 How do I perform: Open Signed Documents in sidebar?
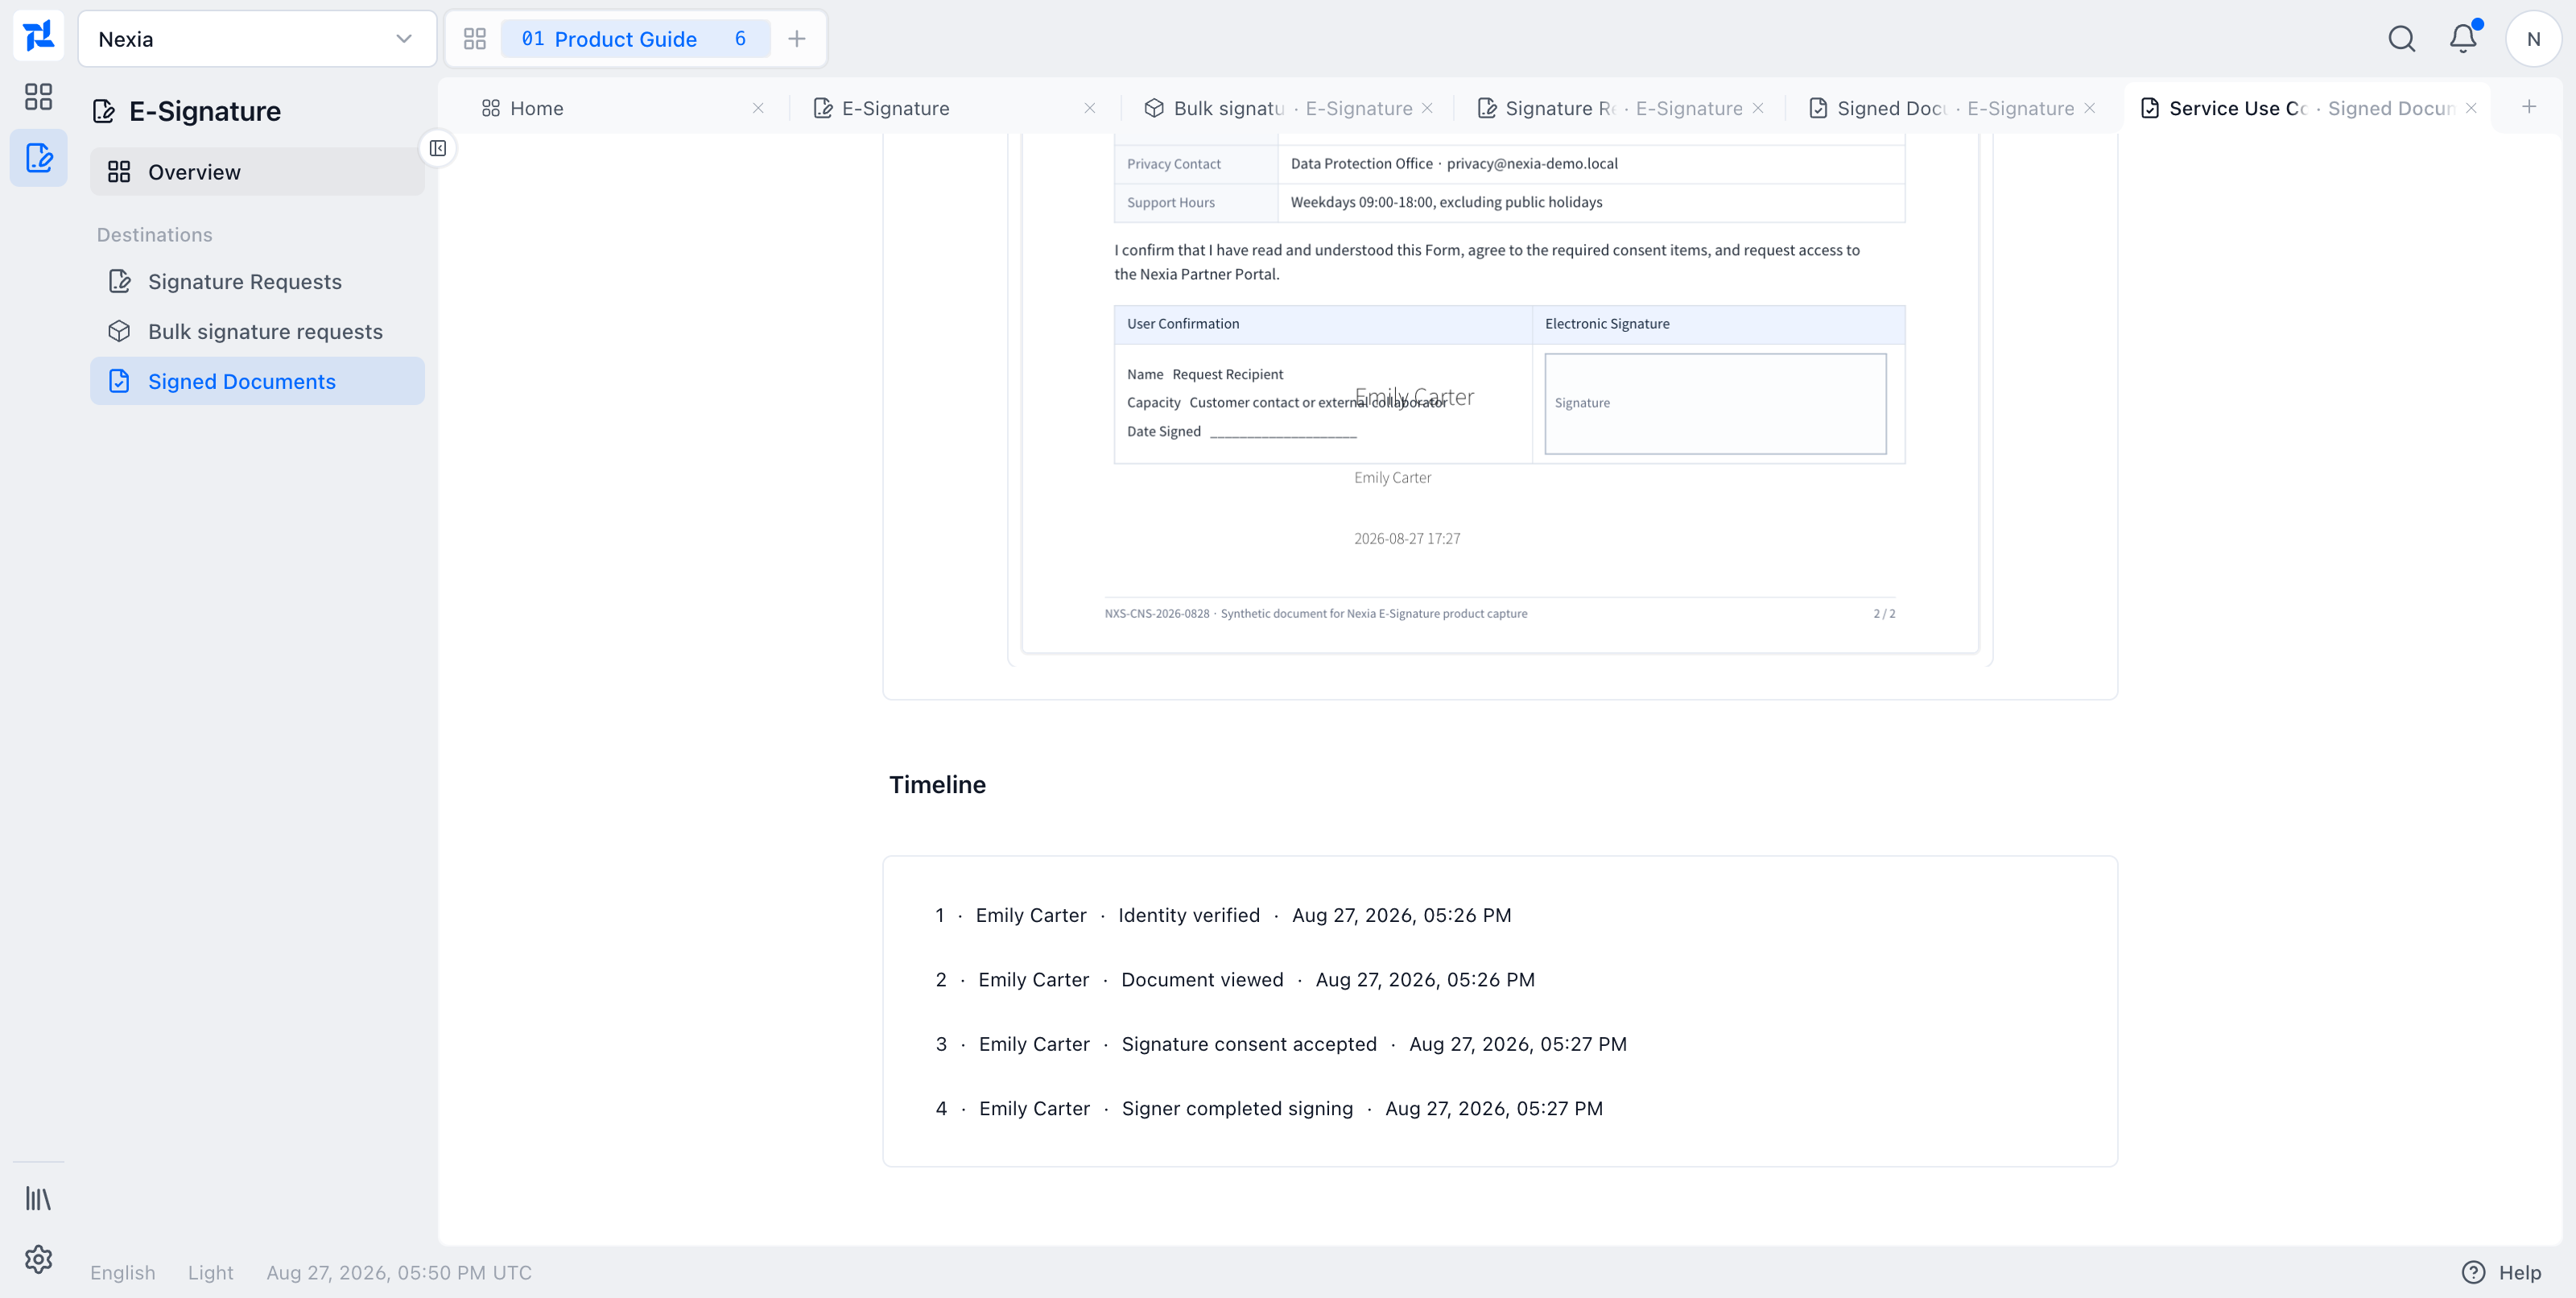257,382
